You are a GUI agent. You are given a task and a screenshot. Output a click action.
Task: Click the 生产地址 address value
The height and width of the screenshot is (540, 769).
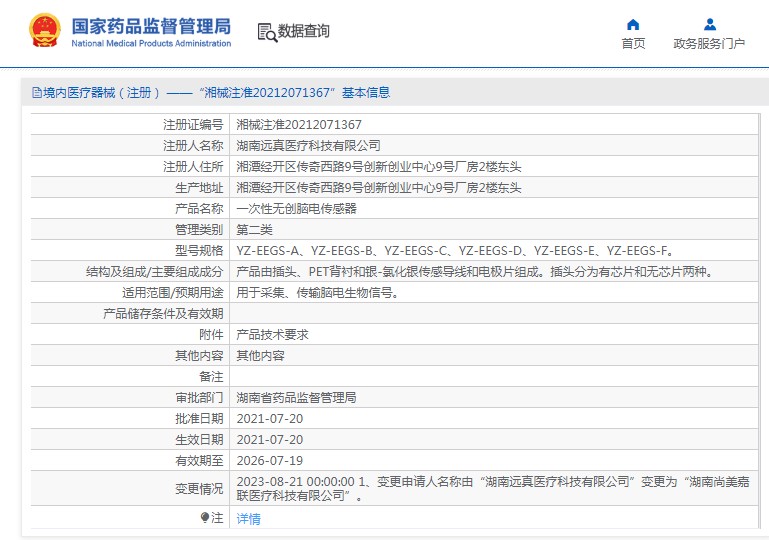(379, 188)
